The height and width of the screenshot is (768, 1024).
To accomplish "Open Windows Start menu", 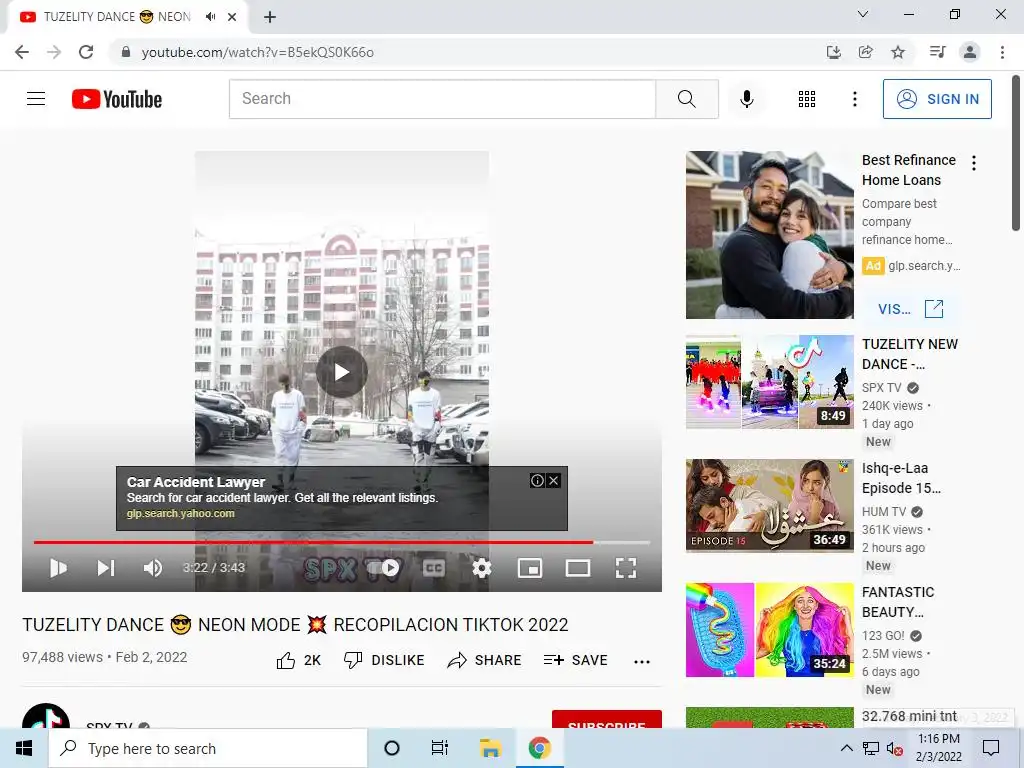I will [x=24, y=748].
